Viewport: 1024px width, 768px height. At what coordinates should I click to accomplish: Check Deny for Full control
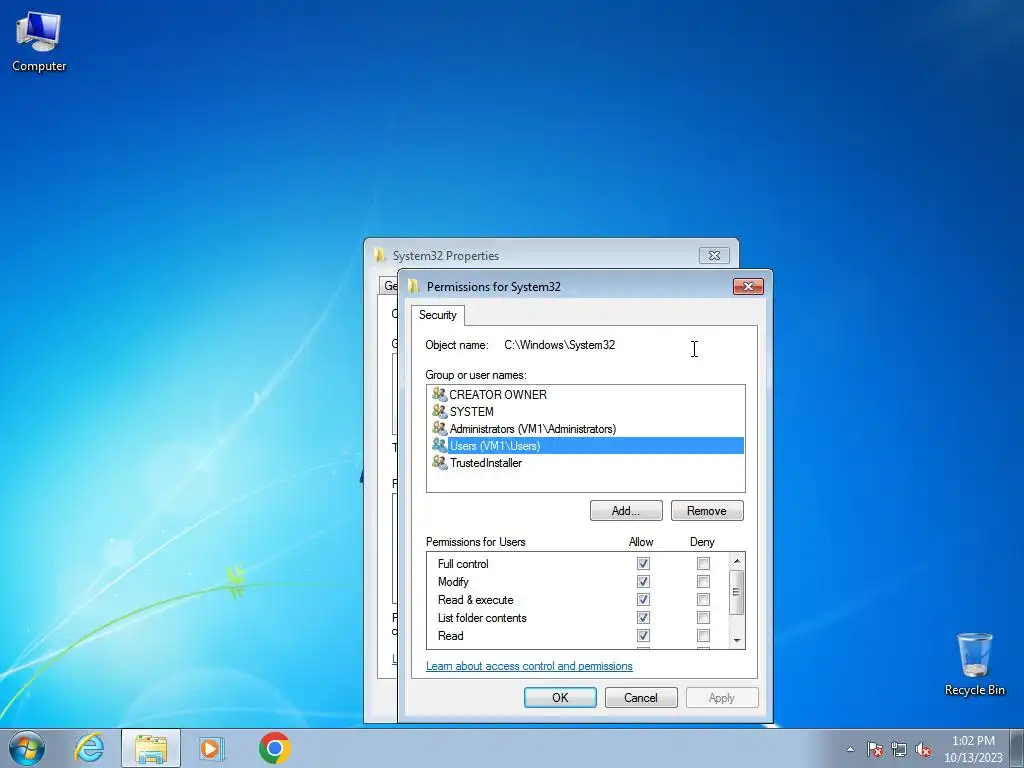click(703, 563)
